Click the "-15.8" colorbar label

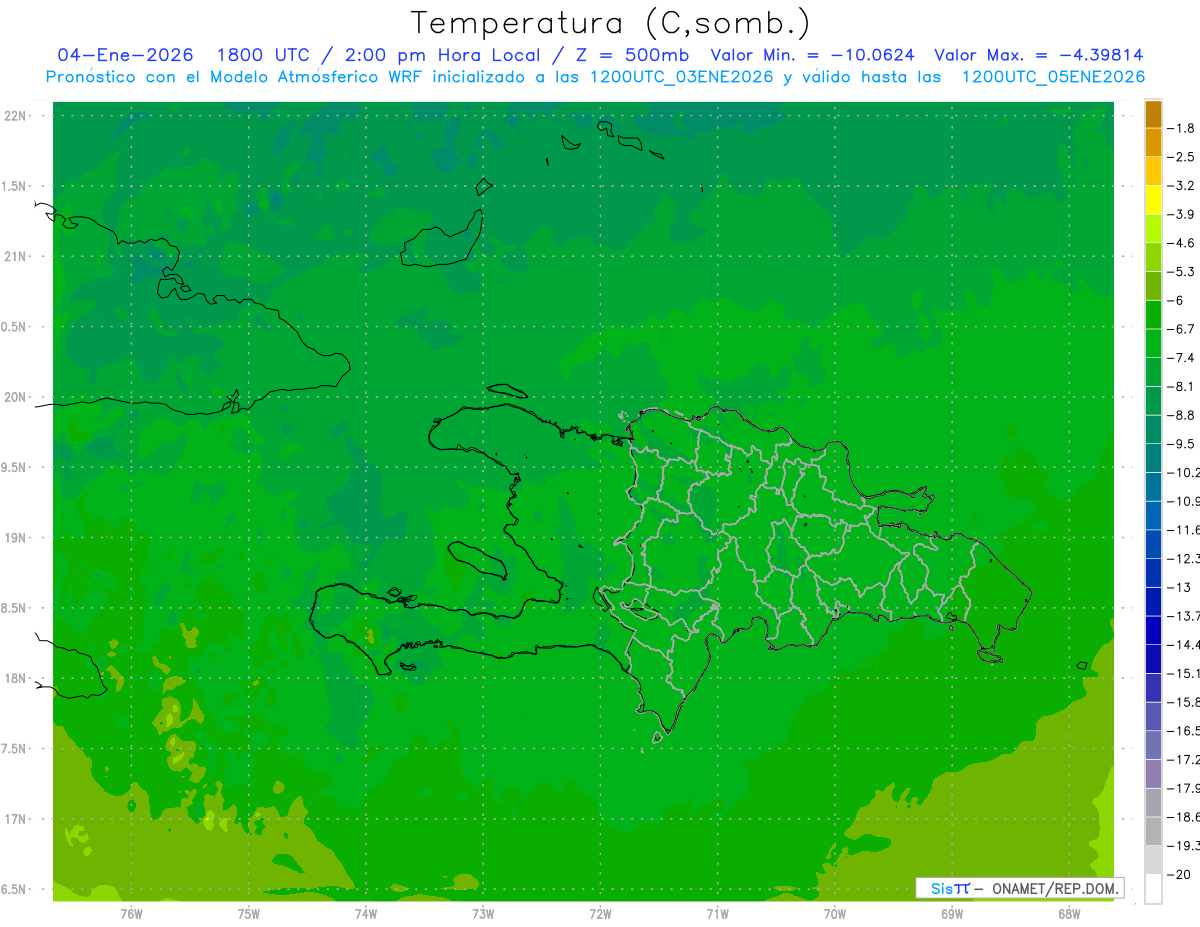point(1185,701)
